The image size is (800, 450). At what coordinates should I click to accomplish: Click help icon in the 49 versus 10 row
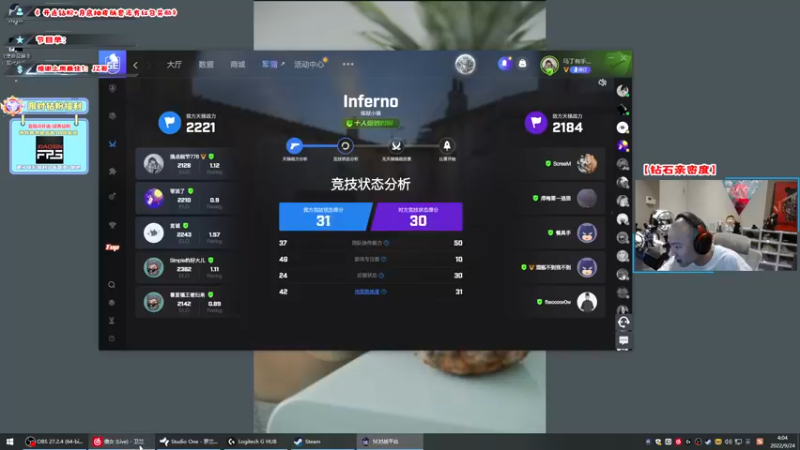(384, 260)
